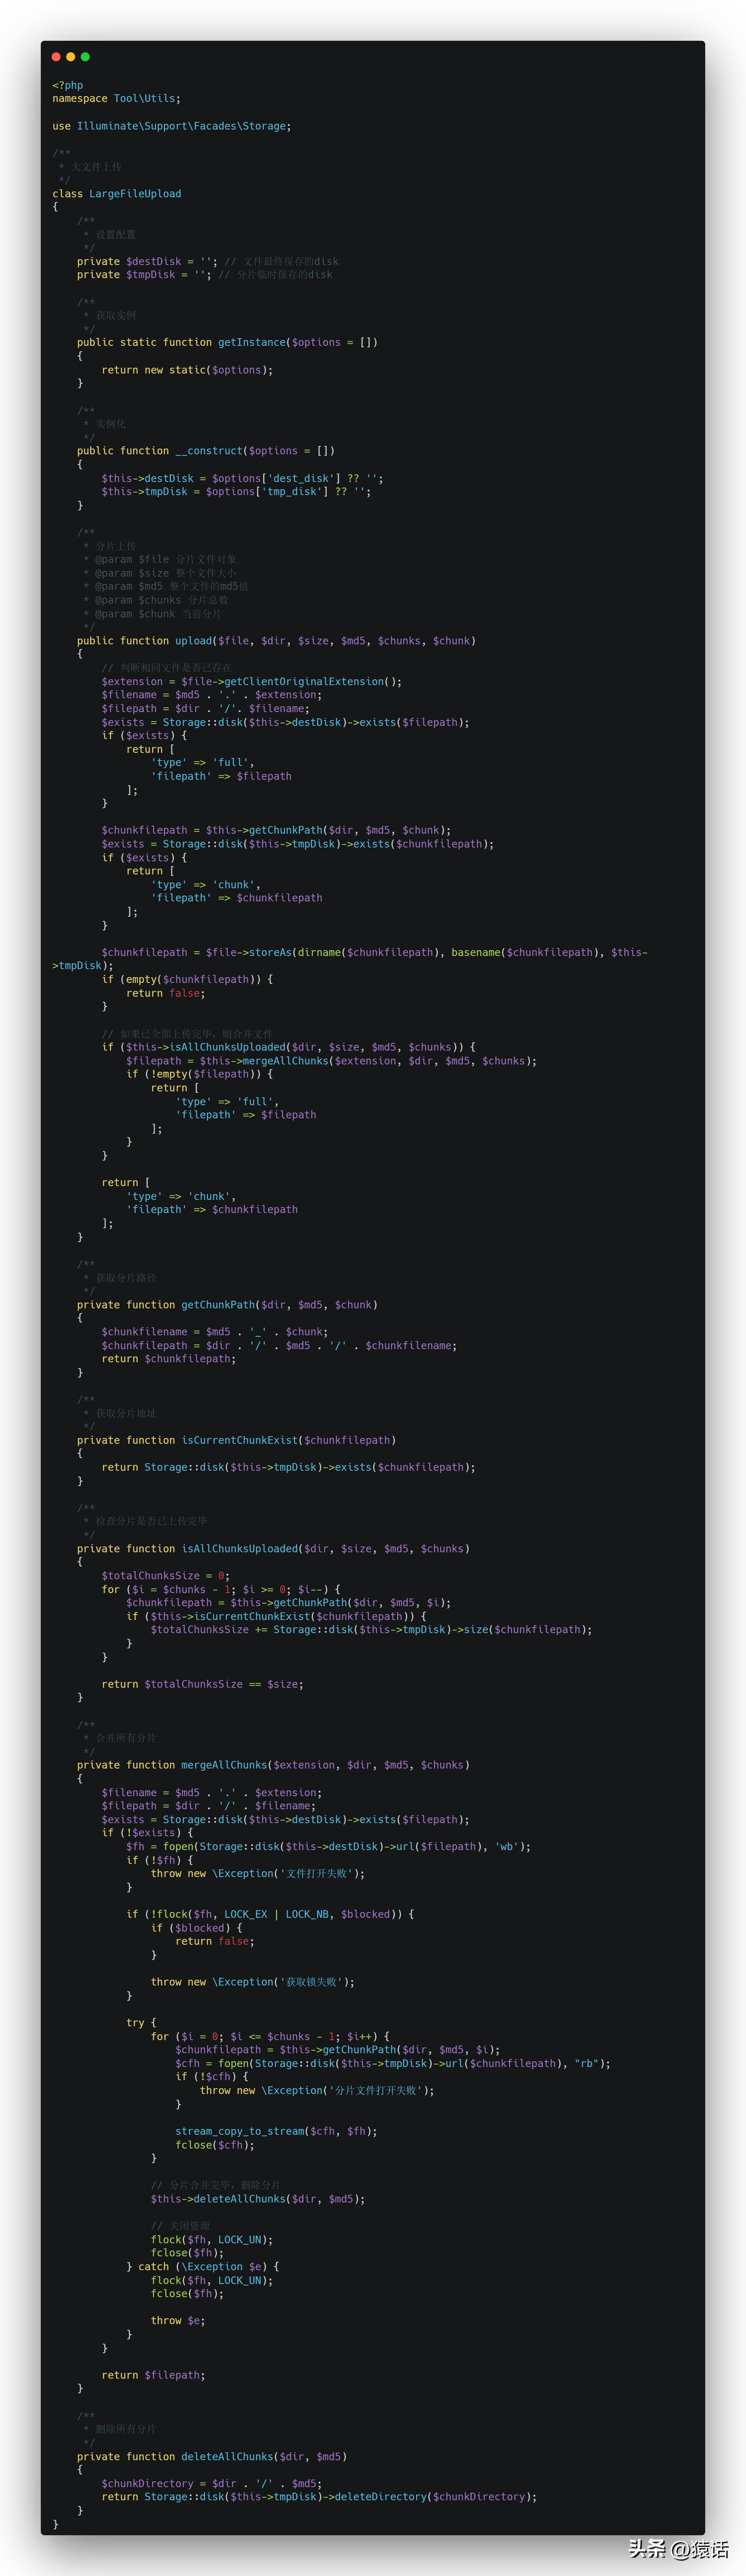Click the 'if (!$fh) {' line
746x2576 pixels.
click(x=160, y=1861)
